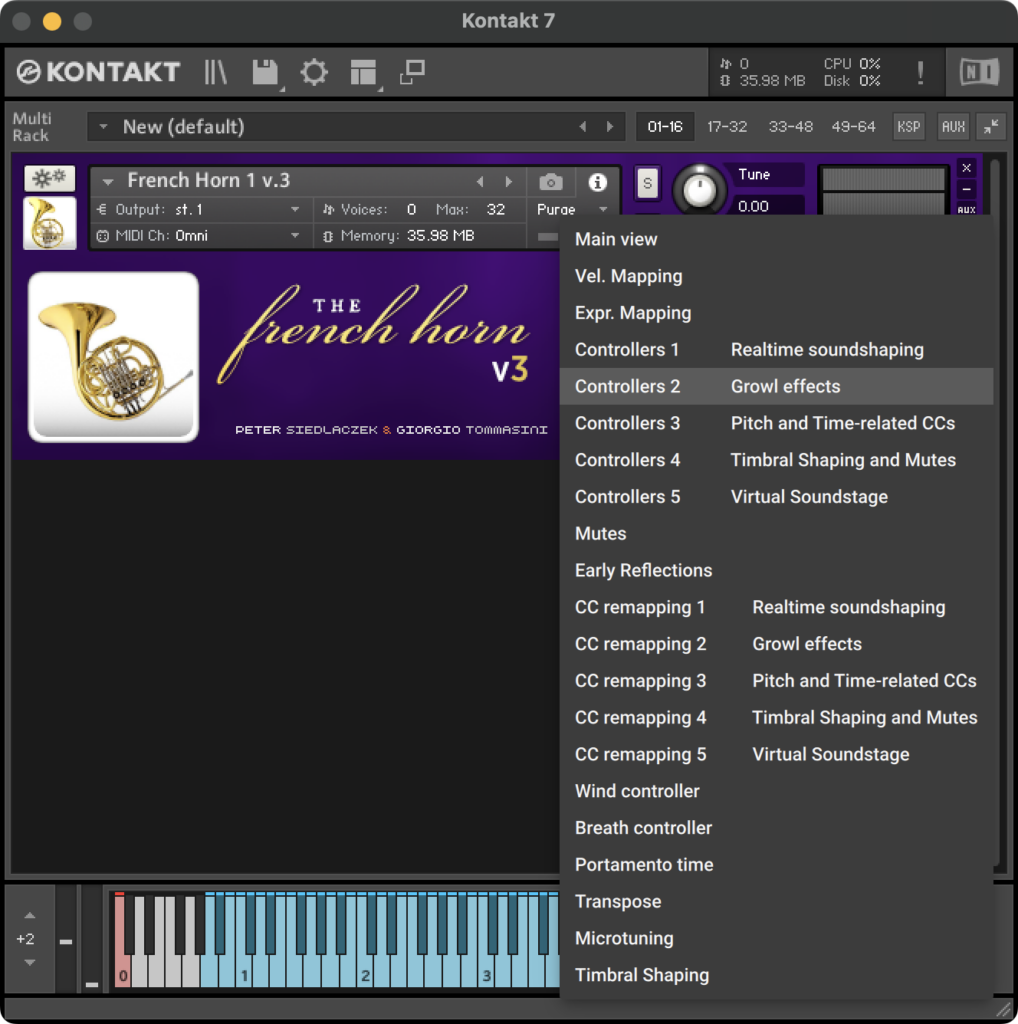The height and width of the screenshot is (1024, 1018).
Task: Toggle the Solo S button
Action: (647, 184)
